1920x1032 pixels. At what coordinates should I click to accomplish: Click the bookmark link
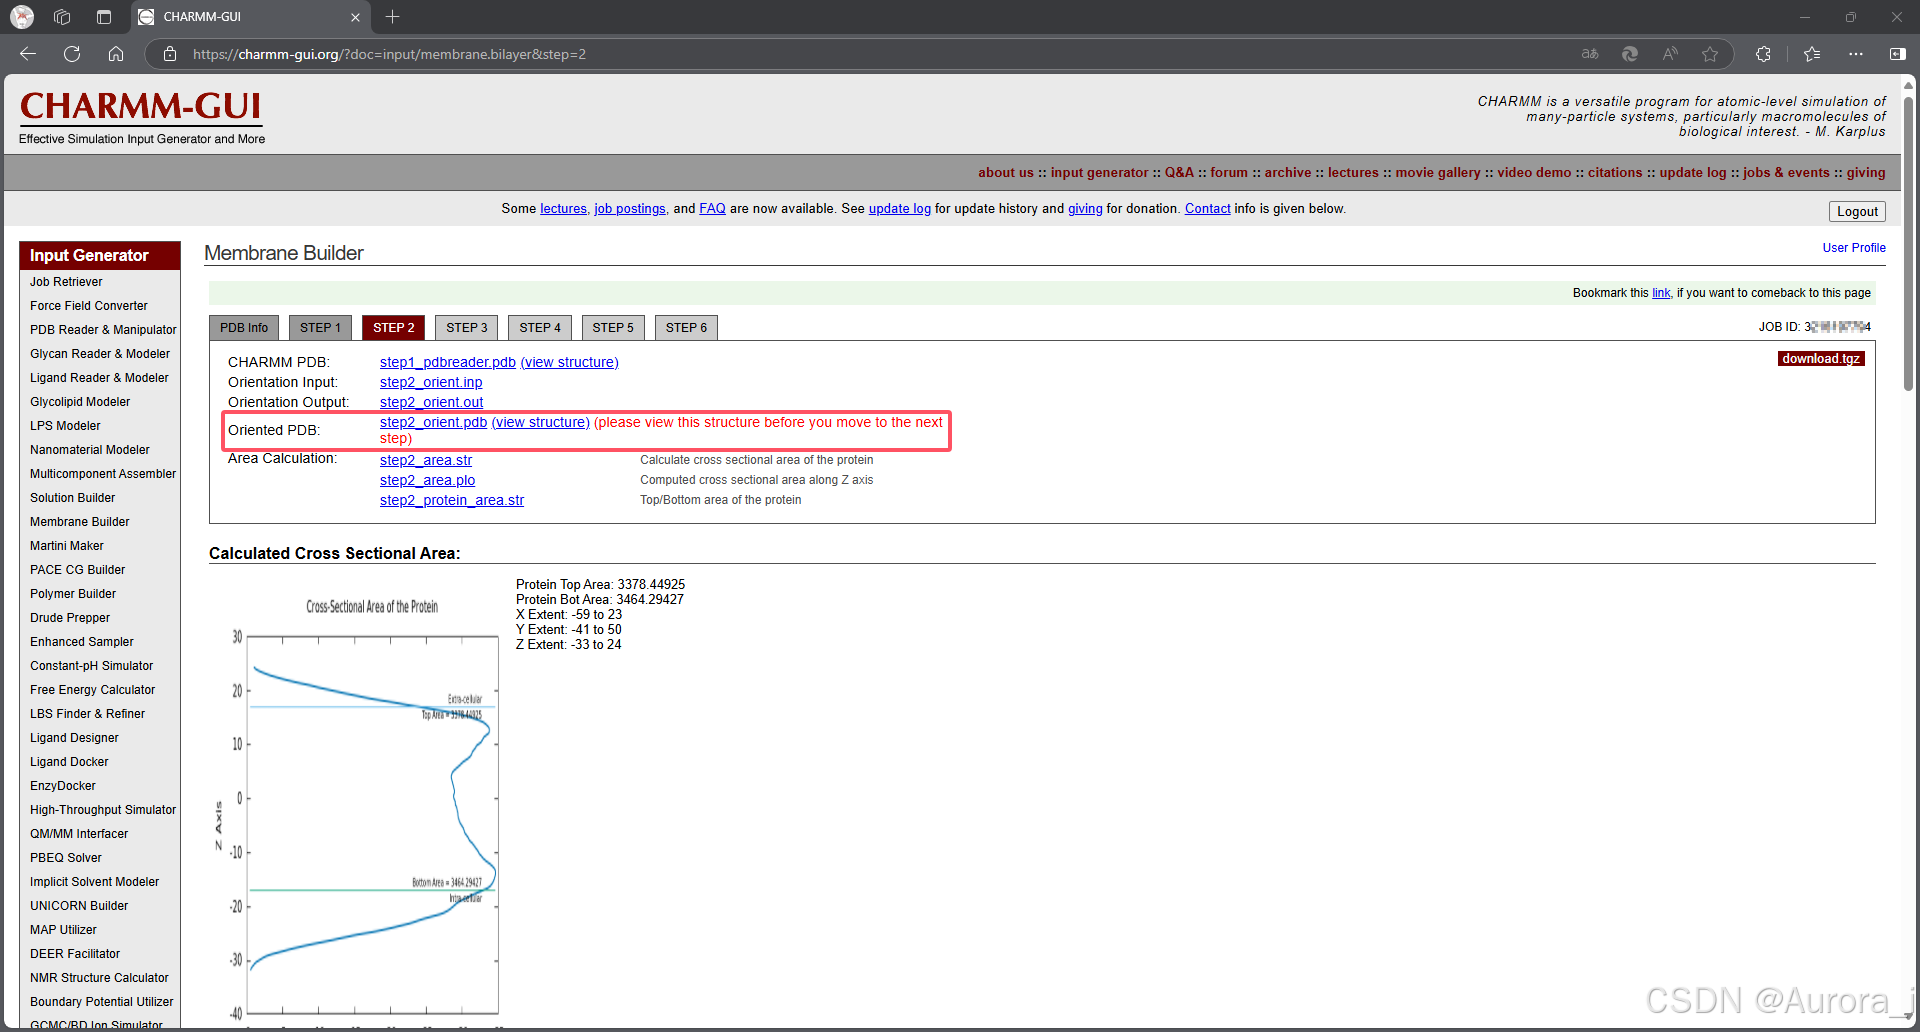1661,293
